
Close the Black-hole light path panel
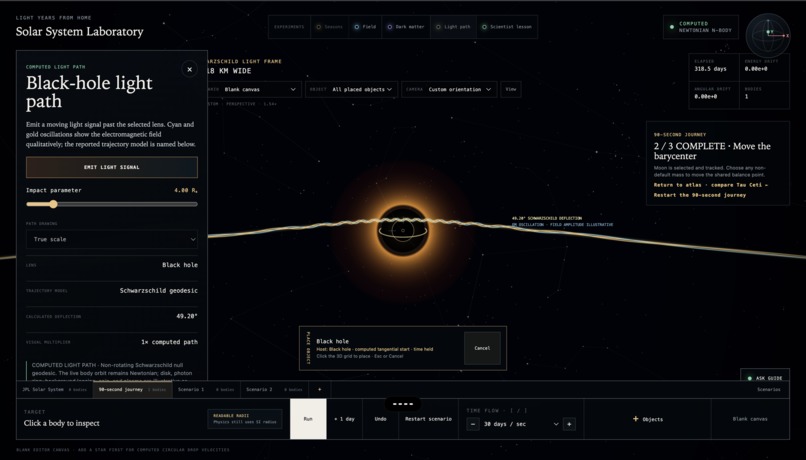(x=189, y=69)
